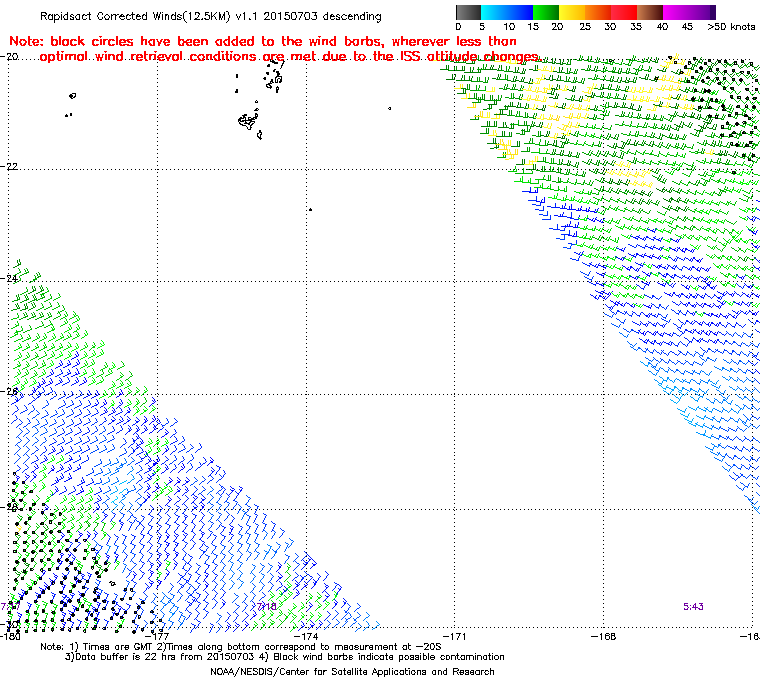
Task: Click the red 'Note: black circles' line
Action: pos(263,41)
